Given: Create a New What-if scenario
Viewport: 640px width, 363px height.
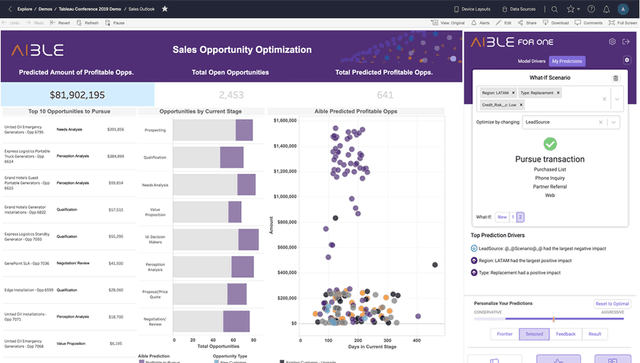Looking at the screenshot, I should click(x=502, y=217).
